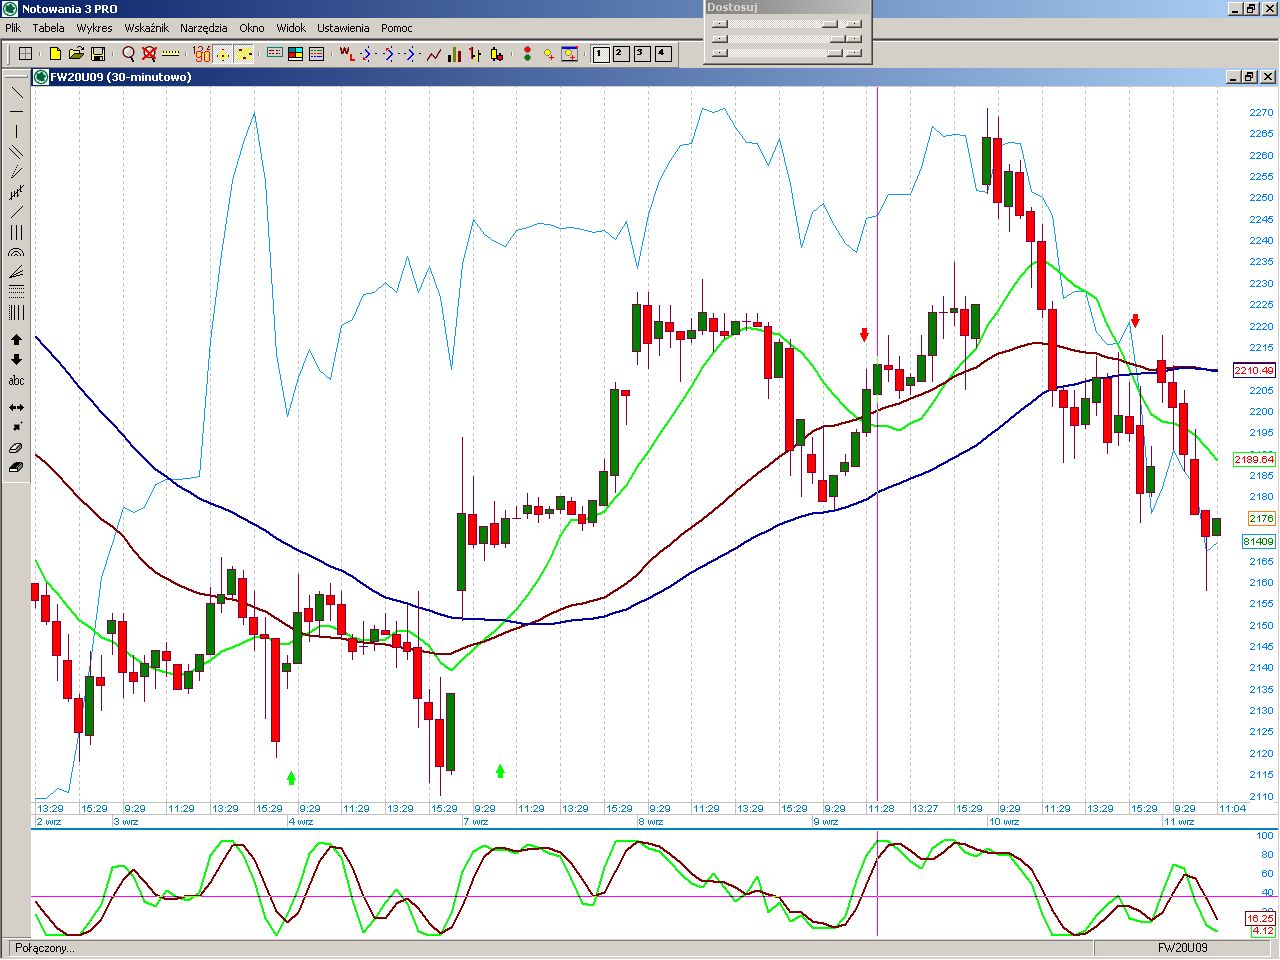Open a file using the folder icon
This screenshot has width=1280, height=960.
pyautogui.click(x=76, y=53)
